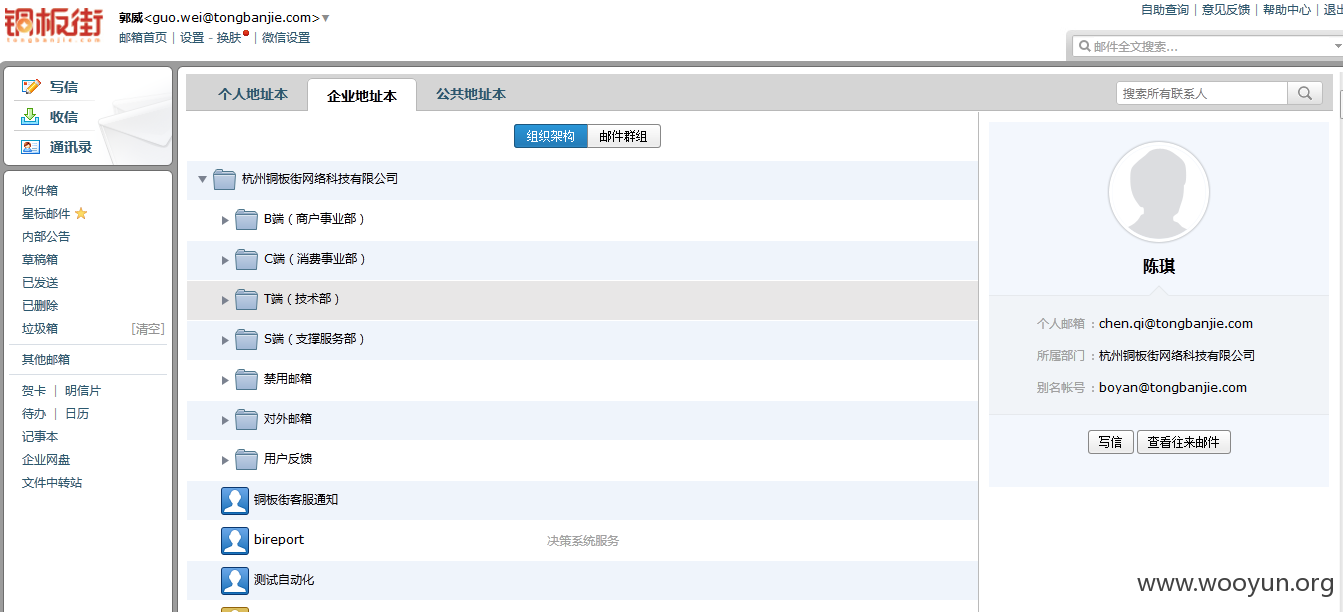Screen dimensions: 1343x612
Task: Open the 企业网盘 link
Action: [x=46, y=459]
